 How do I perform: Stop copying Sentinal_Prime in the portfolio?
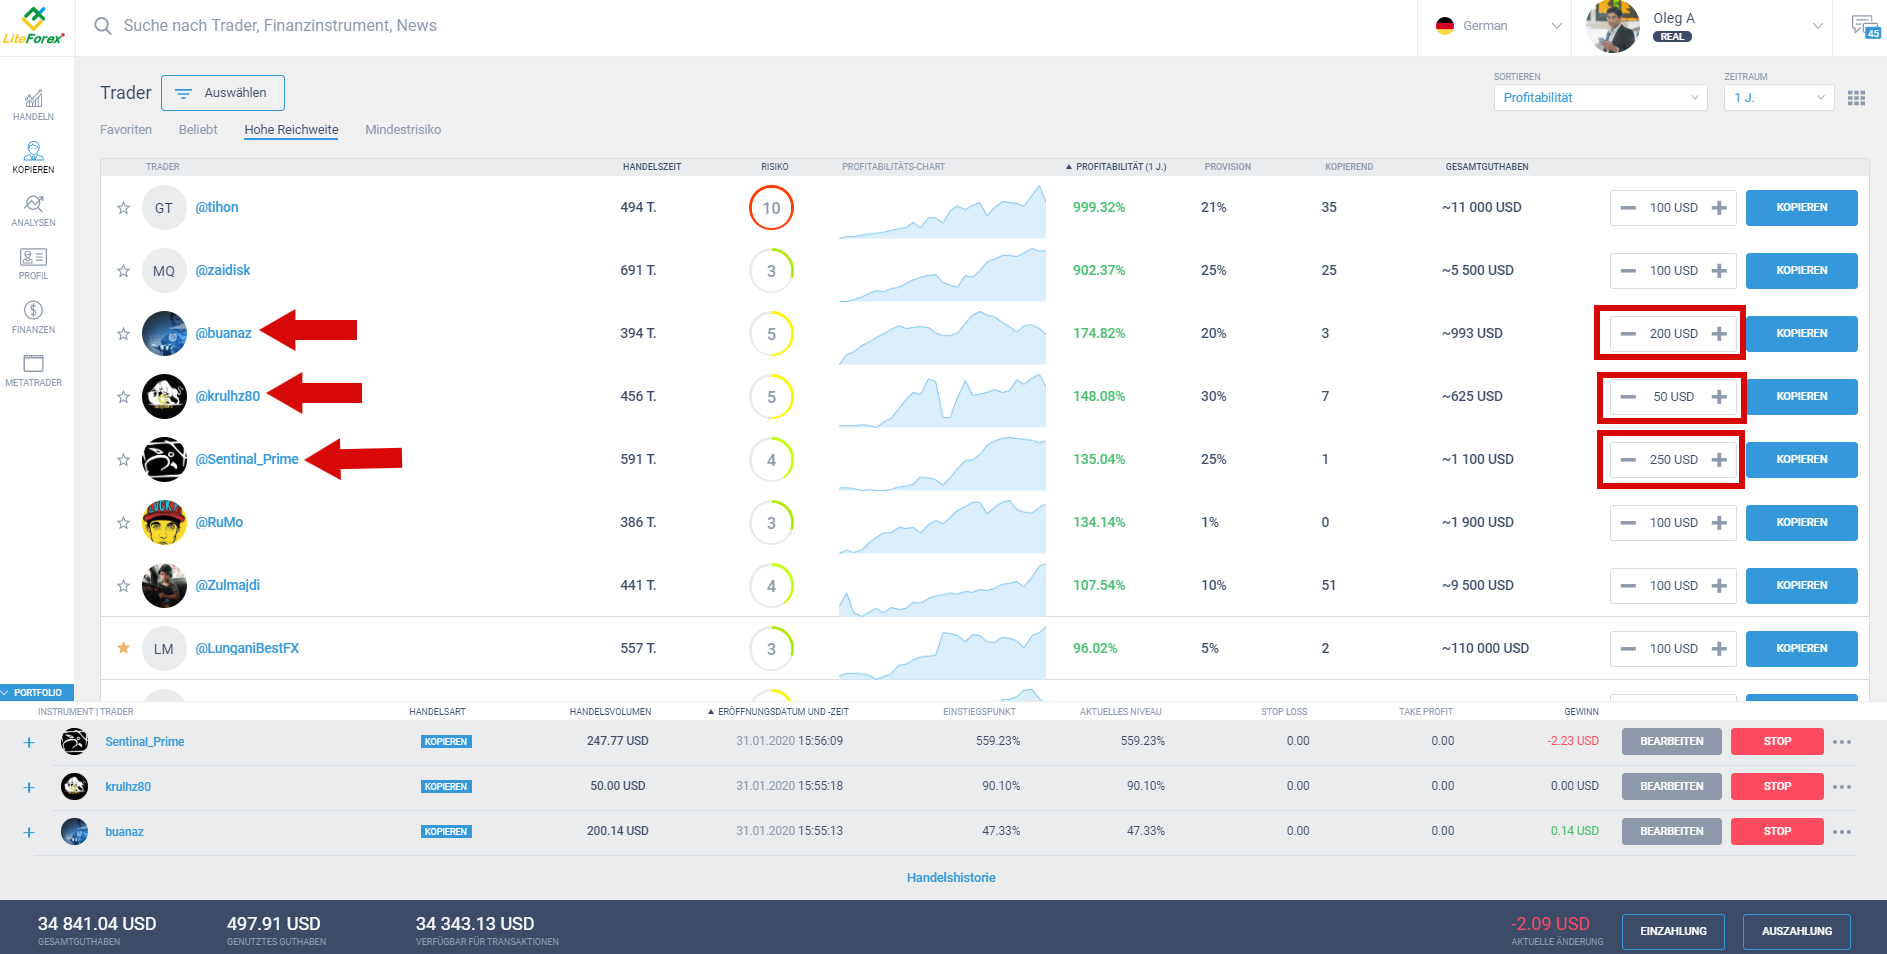pos(1776,741)
